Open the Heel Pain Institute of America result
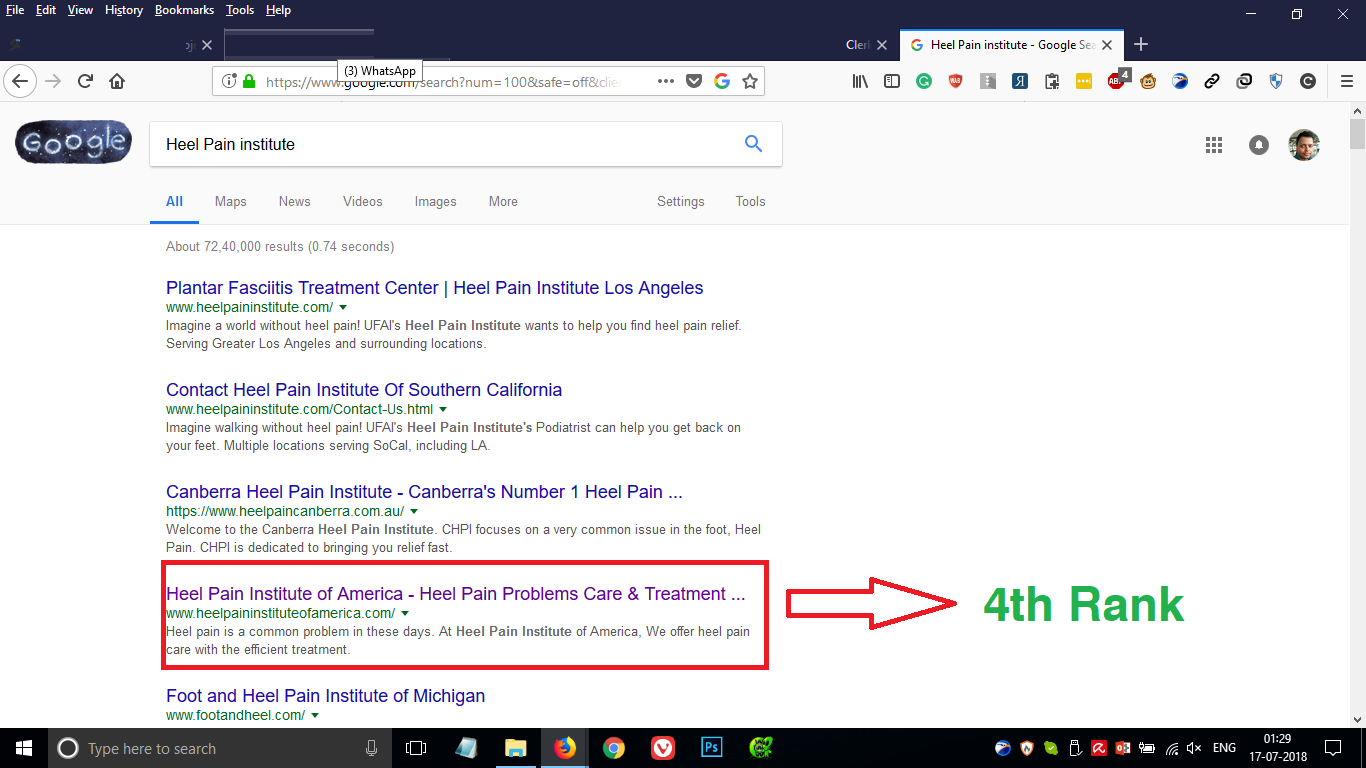1366x768 pixels. point(455,593)
